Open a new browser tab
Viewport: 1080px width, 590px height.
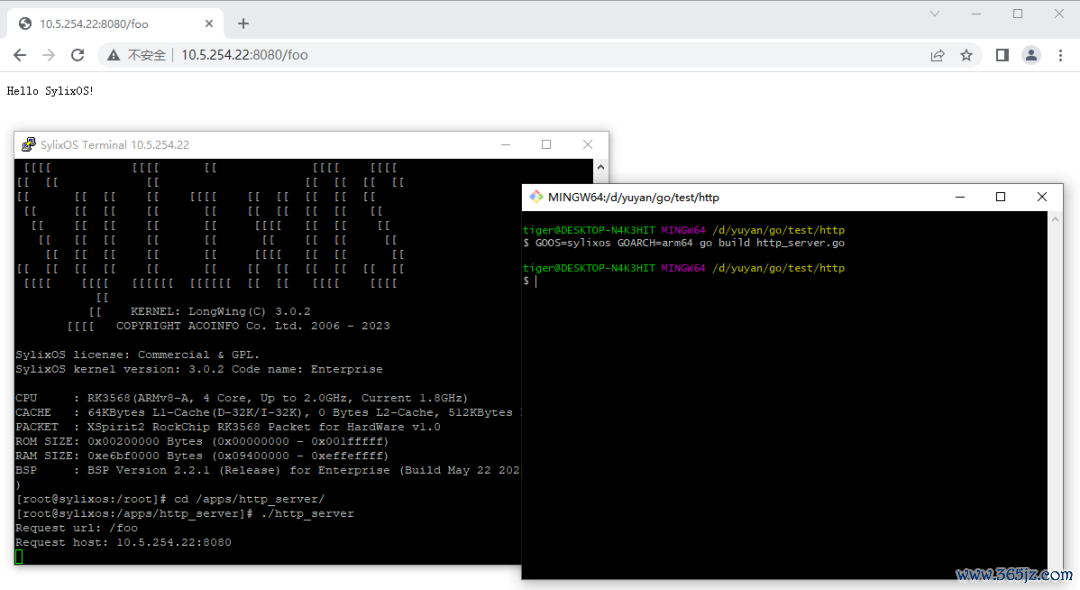click(x=243, y=24)
